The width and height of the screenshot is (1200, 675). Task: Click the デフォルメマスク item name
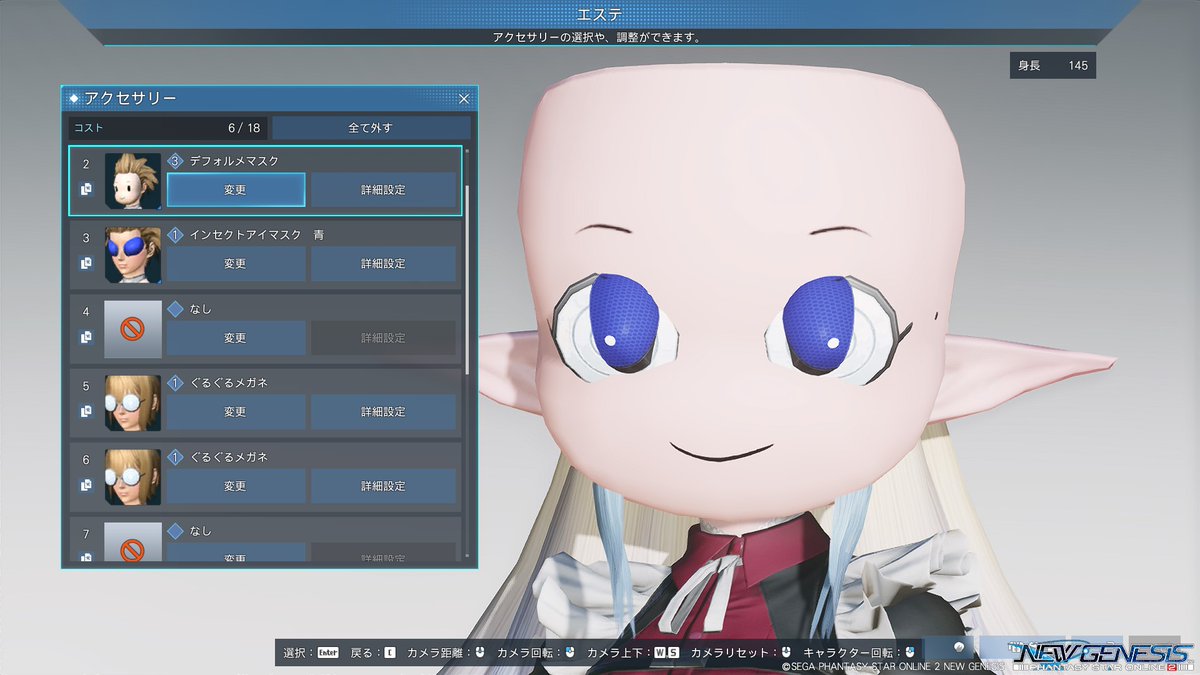pos(234,160)
